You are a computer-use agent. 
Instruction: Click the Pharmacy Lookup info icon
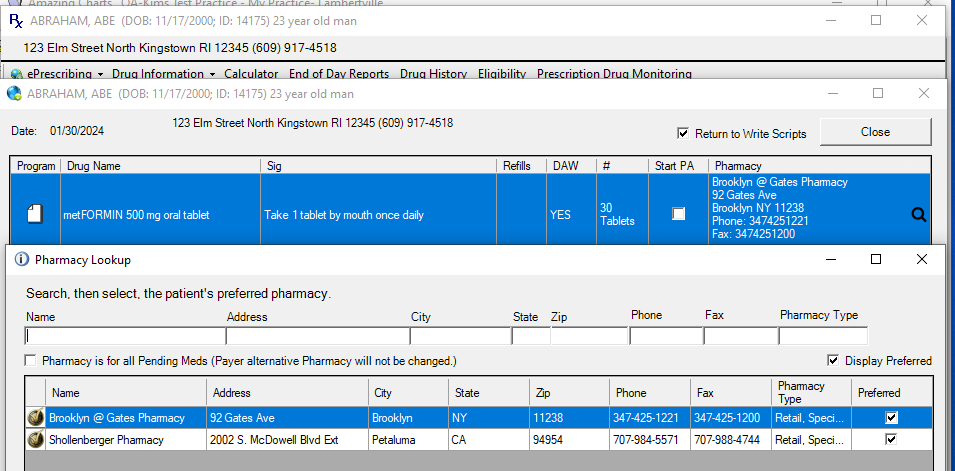pyautogui.click(x=21, y=259)
